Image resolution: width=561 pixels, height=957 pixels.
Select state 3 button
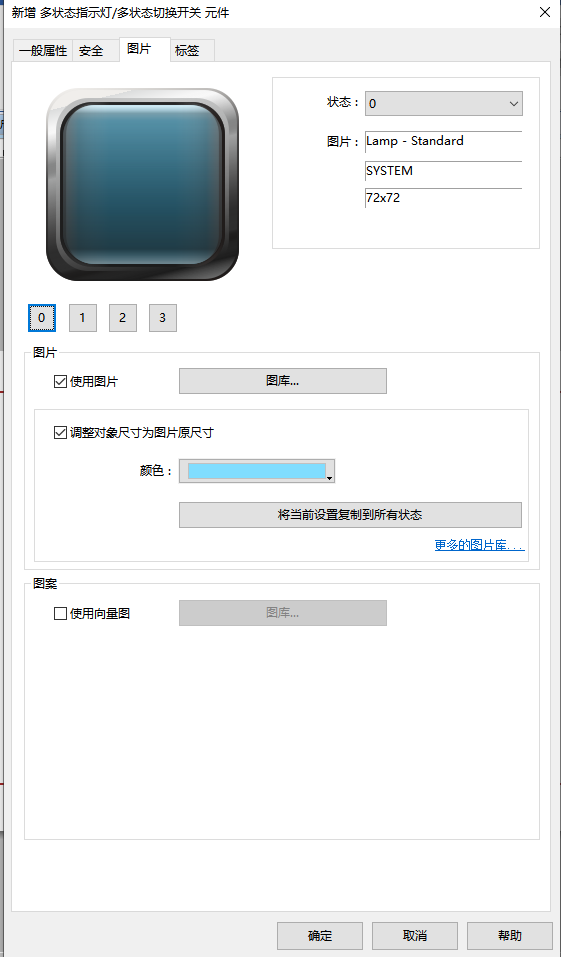click(x=162, y=317)
